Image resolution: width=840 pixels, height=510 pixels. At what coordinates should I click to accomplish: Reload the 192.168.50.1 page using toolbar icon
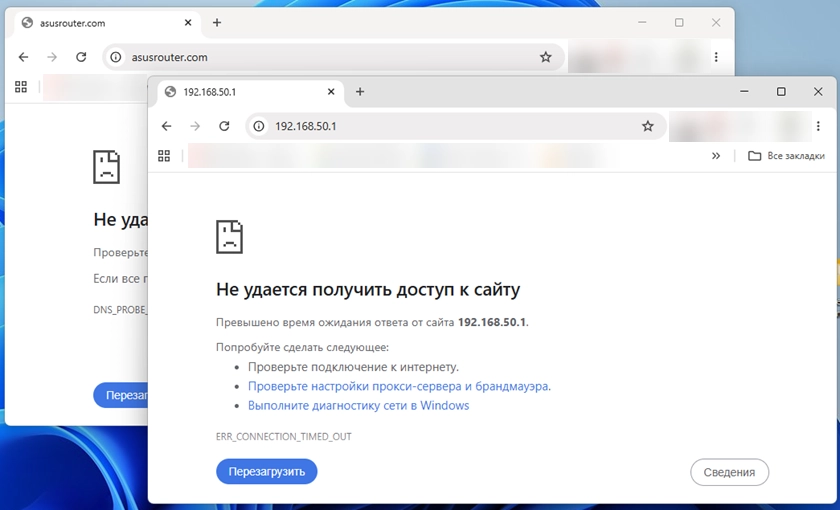224,126
